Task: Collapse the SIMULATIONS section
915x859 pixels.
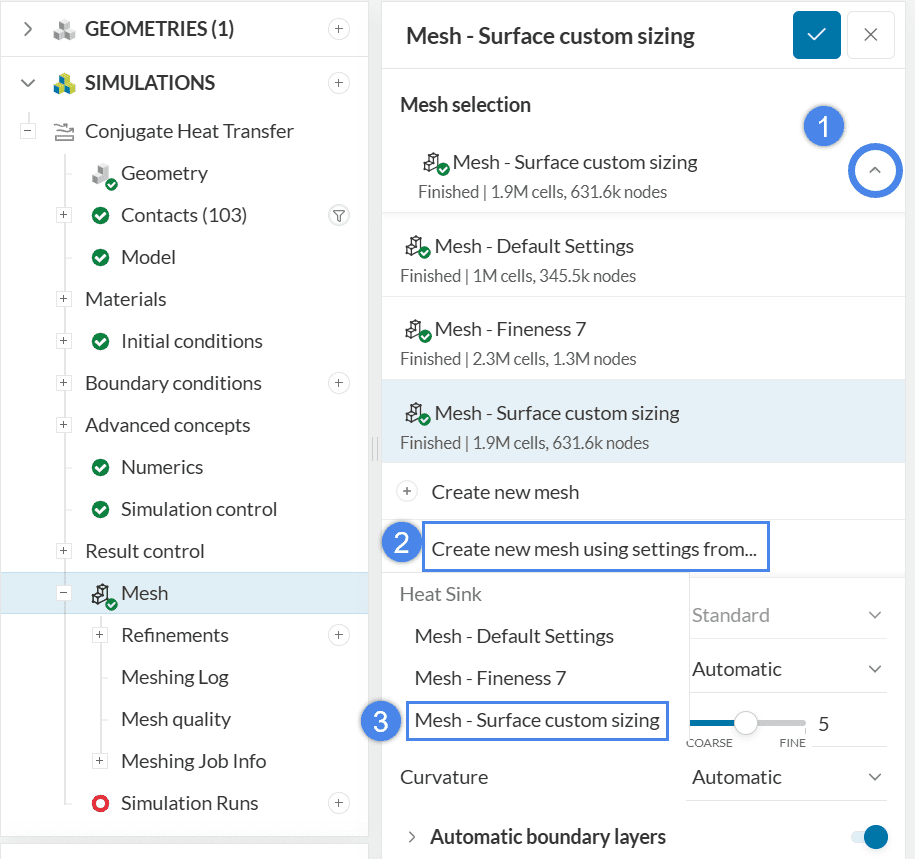Action: pyautogui.click(x=28, y=83)
